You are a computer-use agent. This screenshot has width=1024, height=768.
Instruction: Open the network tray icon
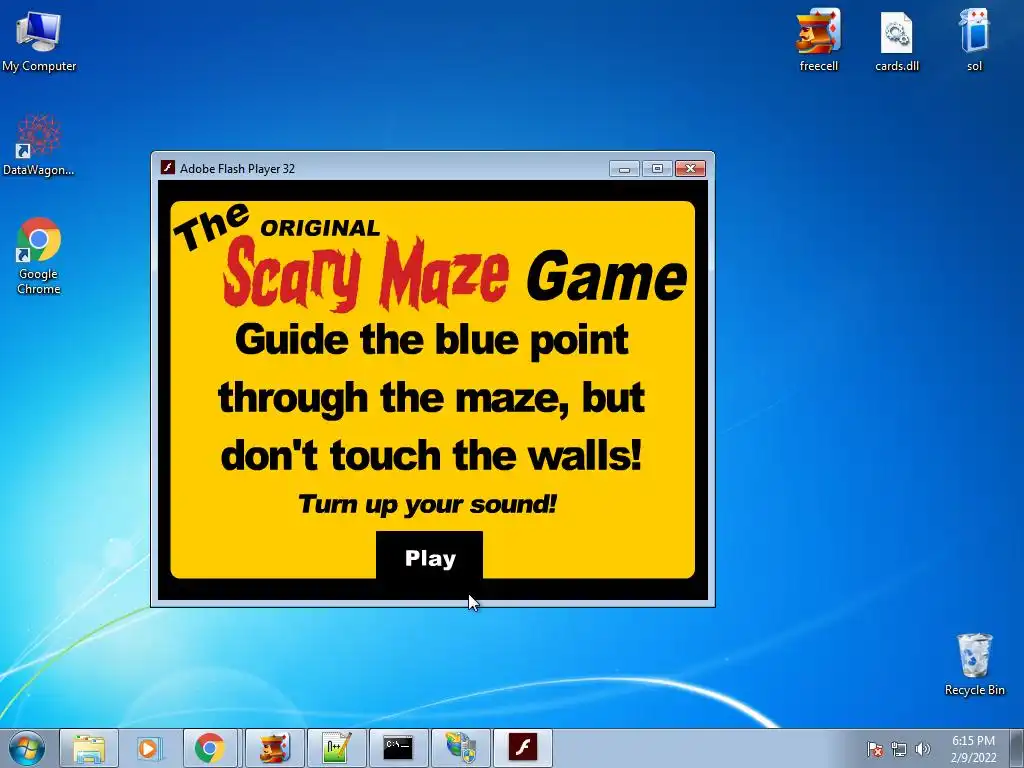[x=899, y=749]
